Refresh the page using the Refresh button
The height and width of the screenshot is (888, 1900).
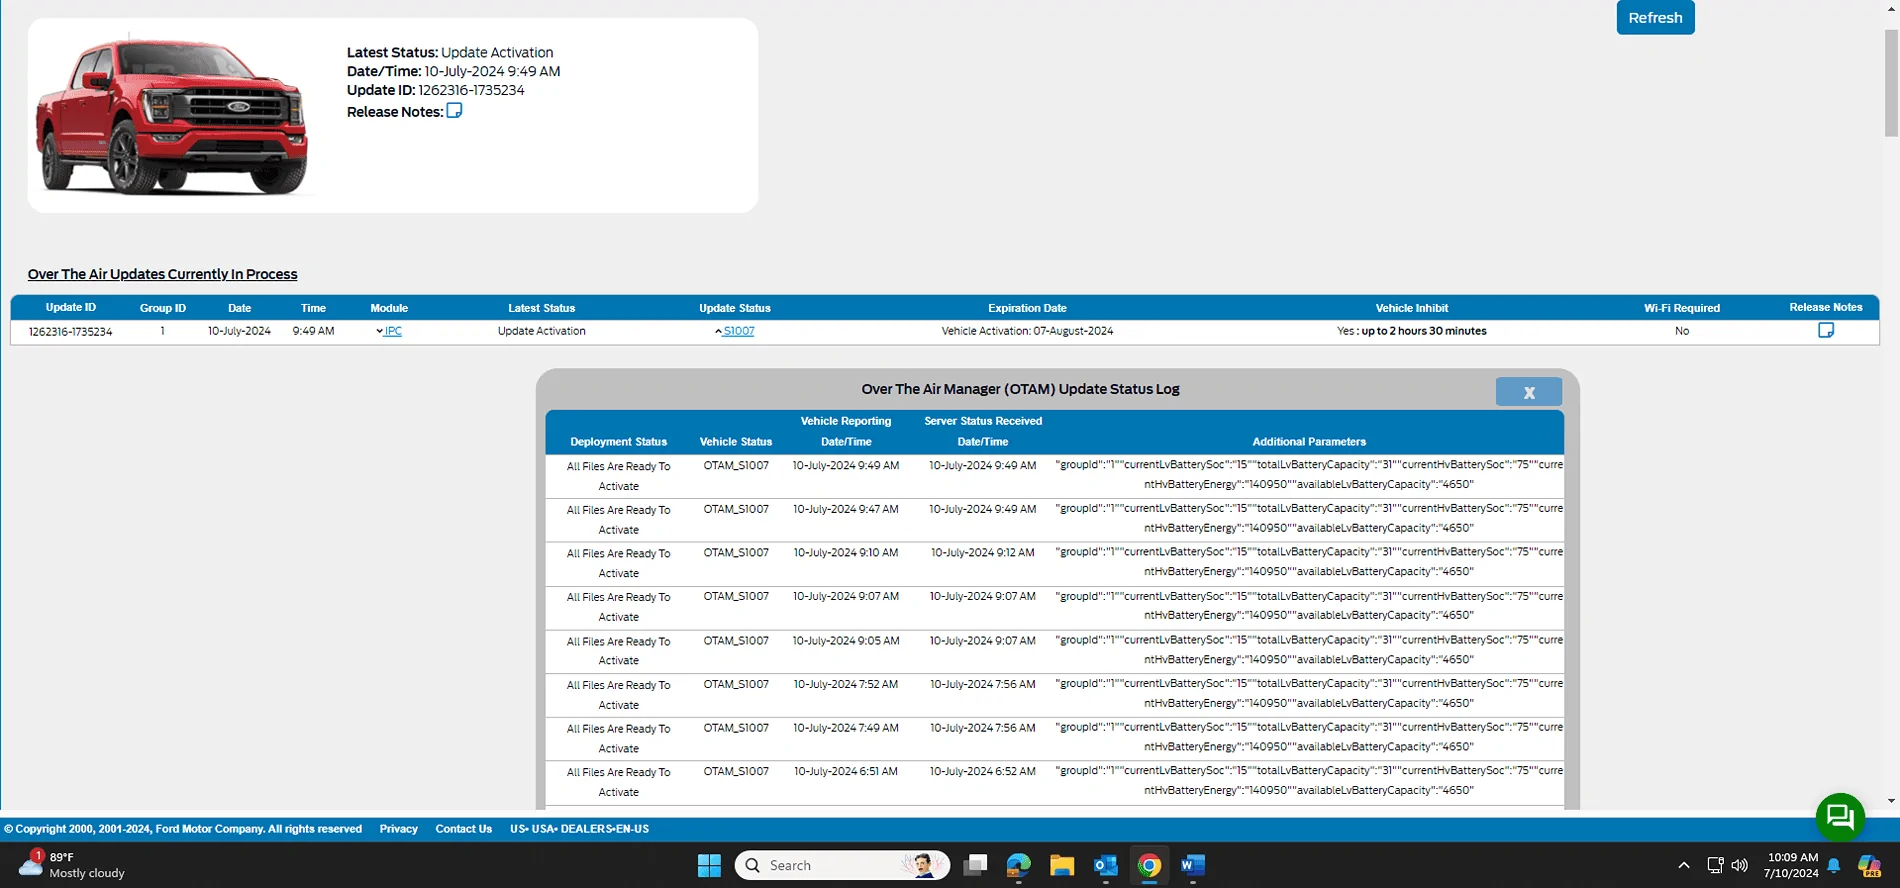point(1655,18)
